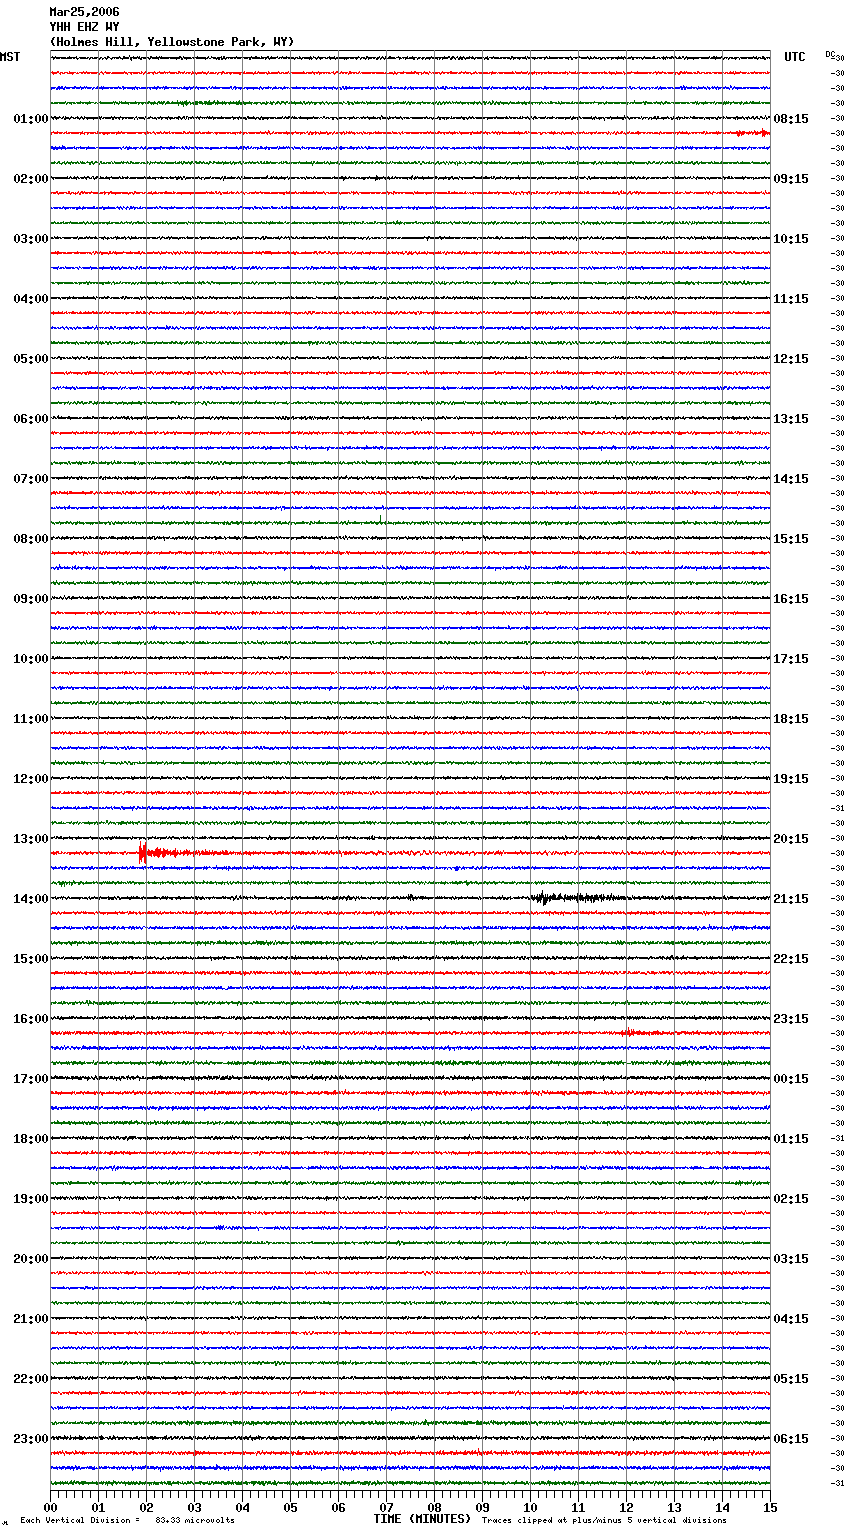Click the date heading 'Mar25,2006'
Screen dimensions: 850x1534
[84, 12]
